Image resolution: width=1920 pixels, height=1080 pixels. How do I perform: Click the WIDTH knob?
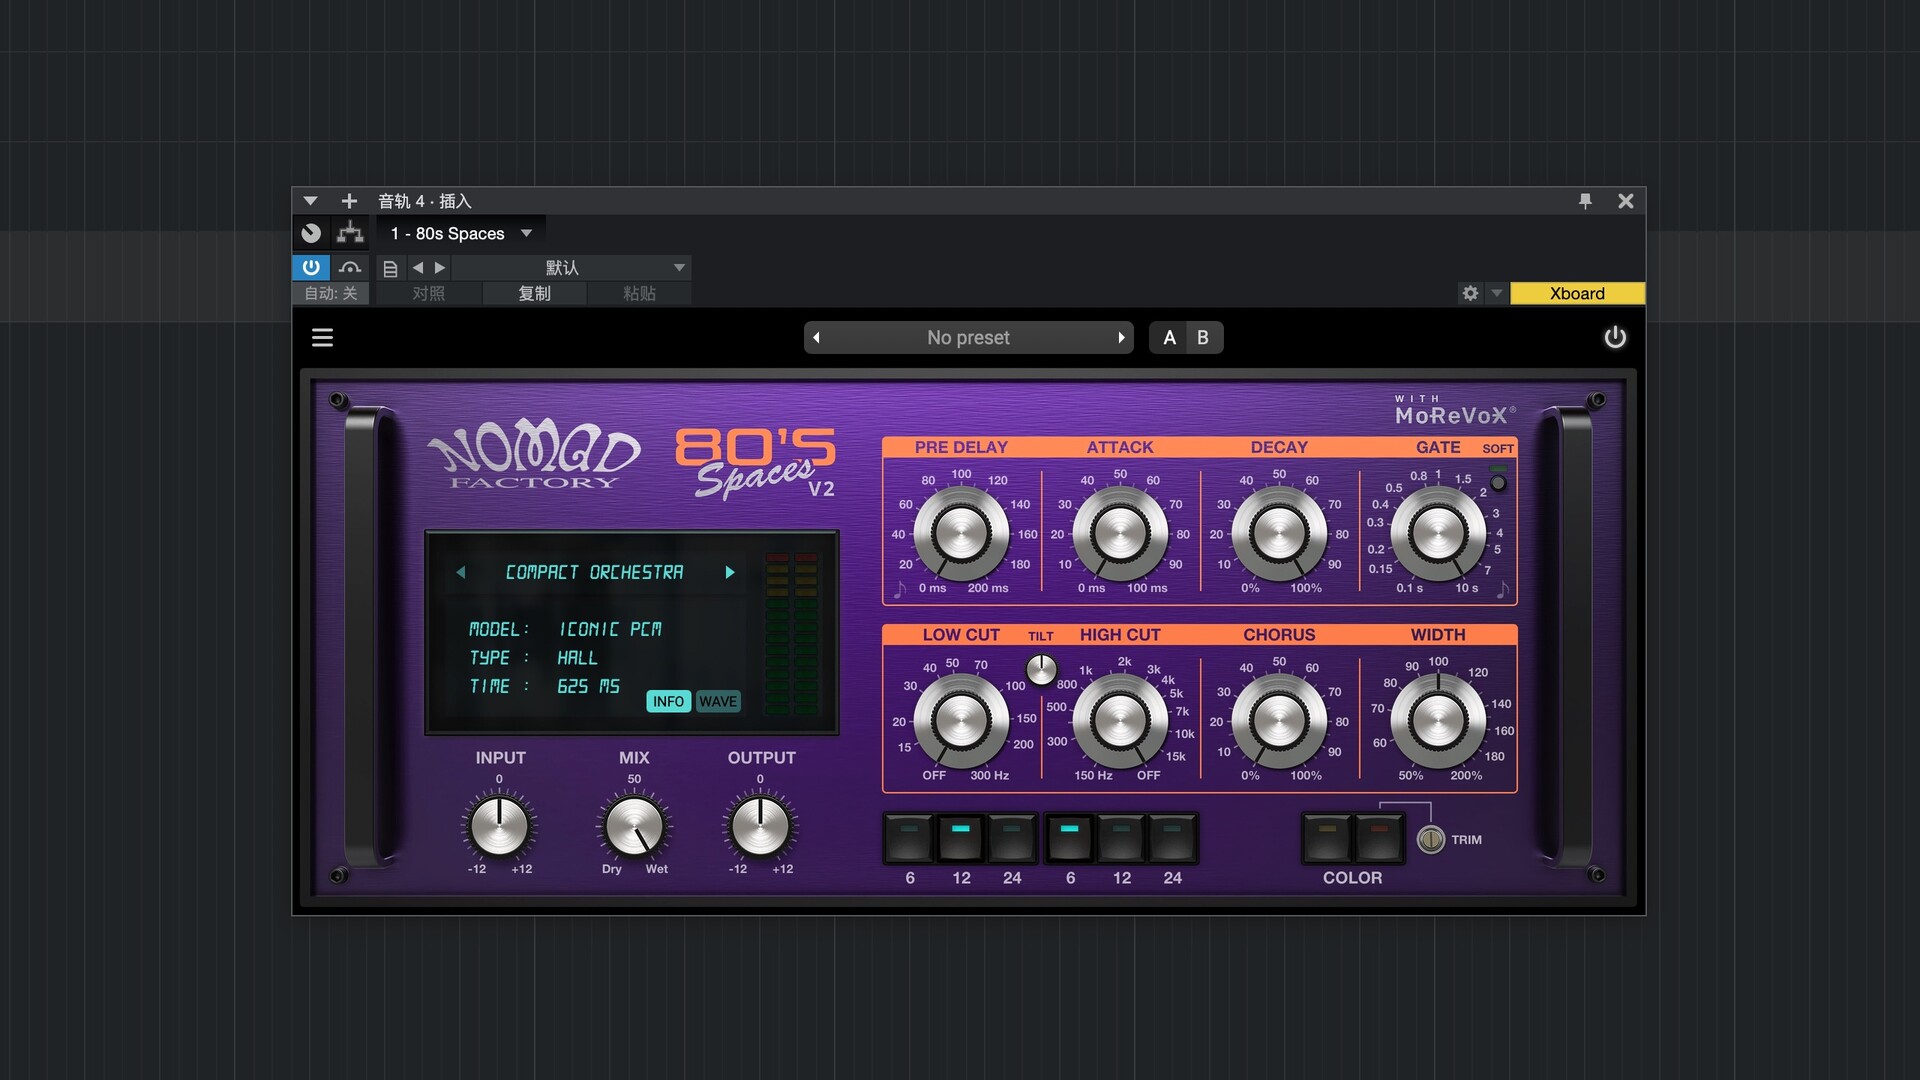click(x=1438, y=720)
